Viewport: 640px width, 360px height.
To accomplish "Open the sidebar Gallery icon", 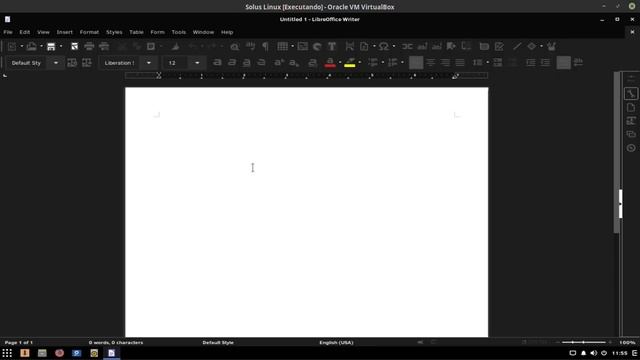I will pos(631,134).
